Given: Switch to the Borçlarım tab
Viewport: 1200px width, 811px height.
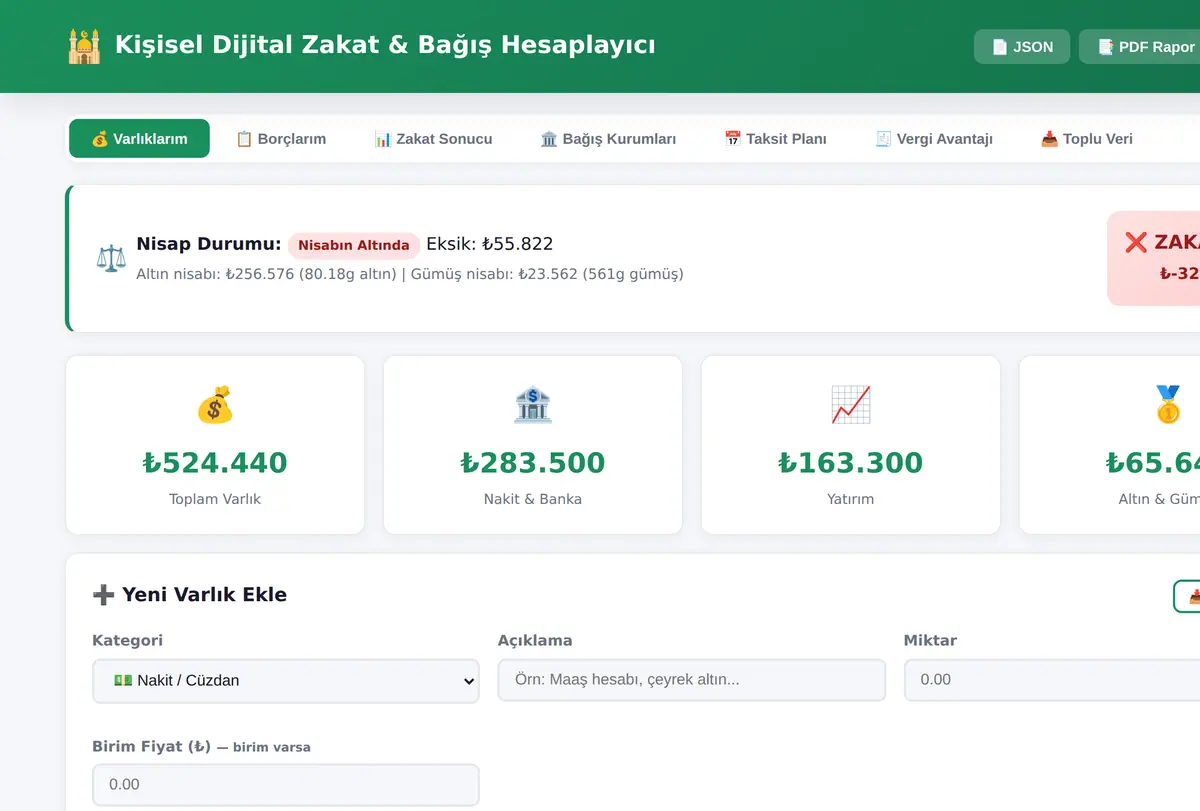Looking at the screenshot, I should coord(281,139).
